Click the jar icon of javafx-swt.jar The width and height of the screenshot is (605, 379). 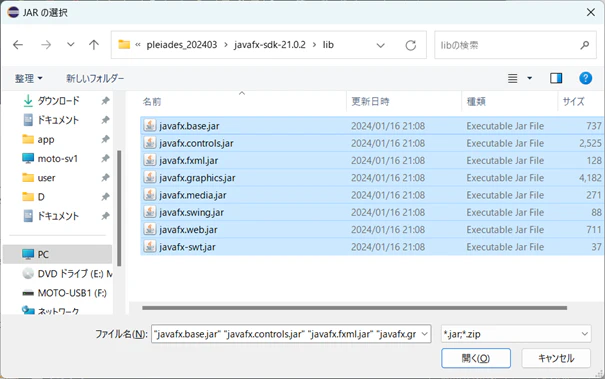pyautogui.click(x=150, y=246)
